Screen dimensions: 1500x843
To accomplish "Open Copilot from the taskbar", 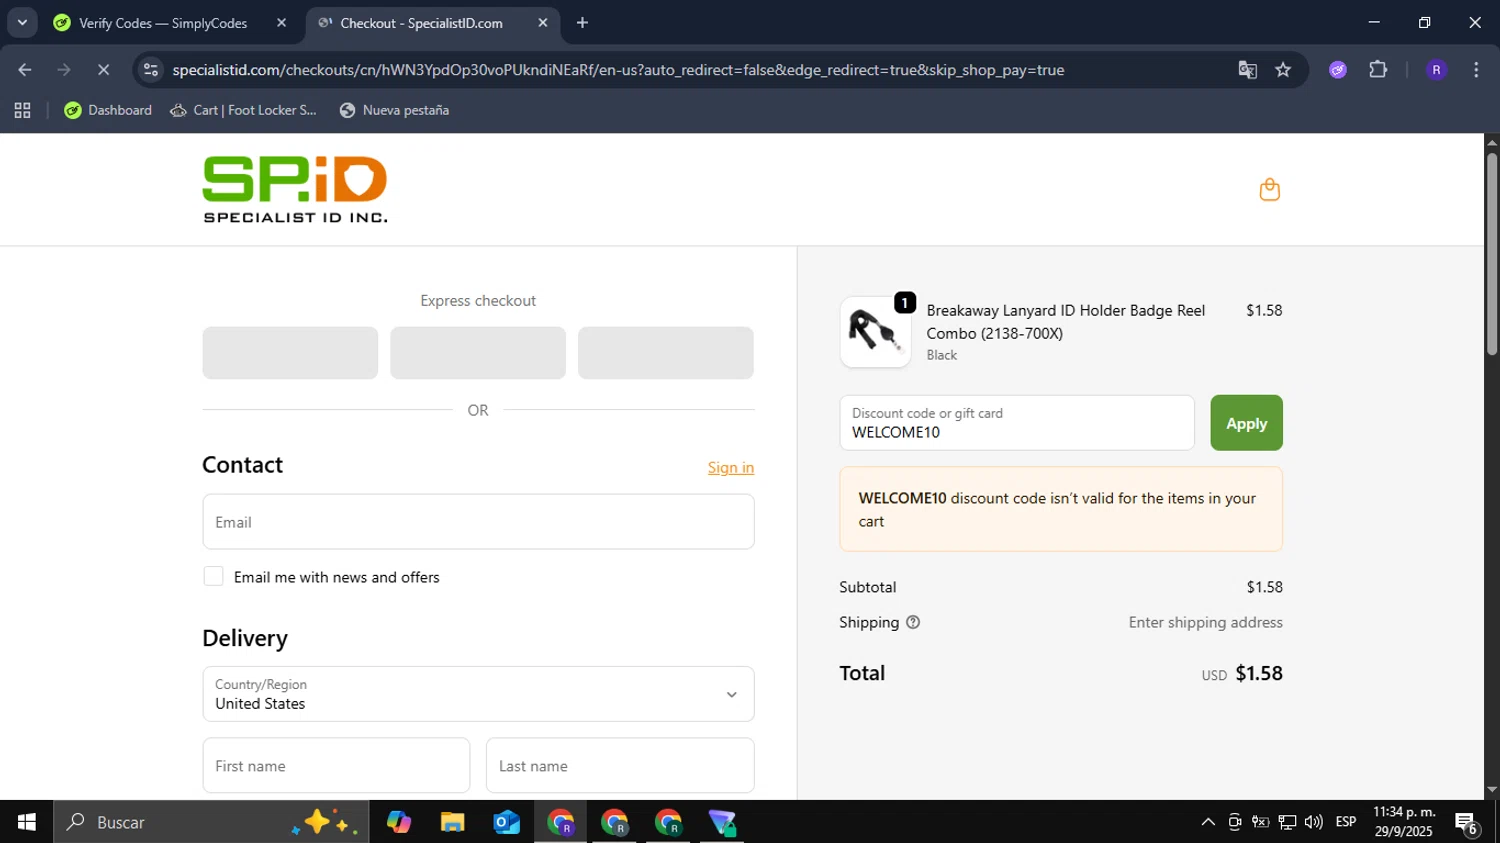I will point(399,822).
